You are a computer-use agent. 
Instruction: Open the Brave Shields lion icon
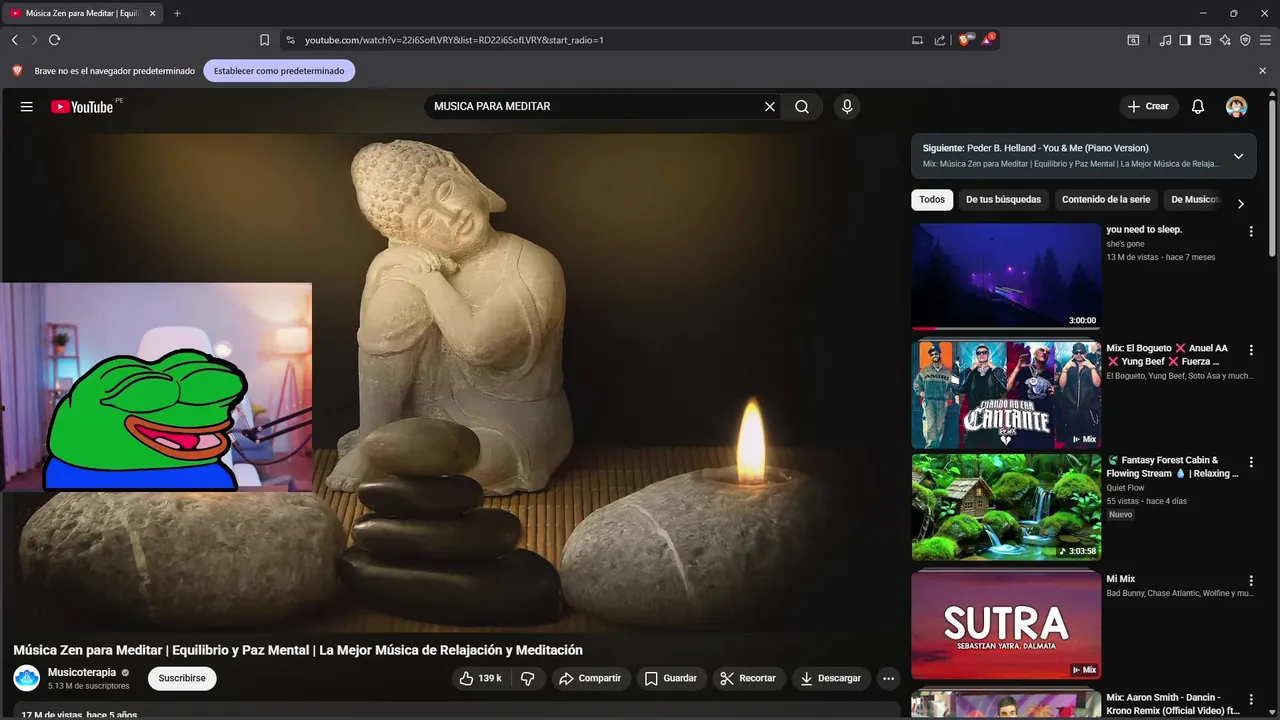(x=964, y=40)
